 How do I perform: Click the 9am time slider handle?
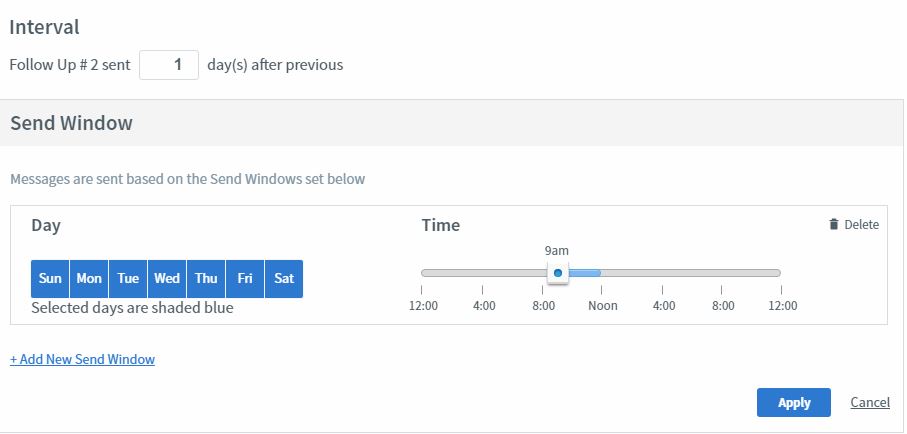coord(558,273)
